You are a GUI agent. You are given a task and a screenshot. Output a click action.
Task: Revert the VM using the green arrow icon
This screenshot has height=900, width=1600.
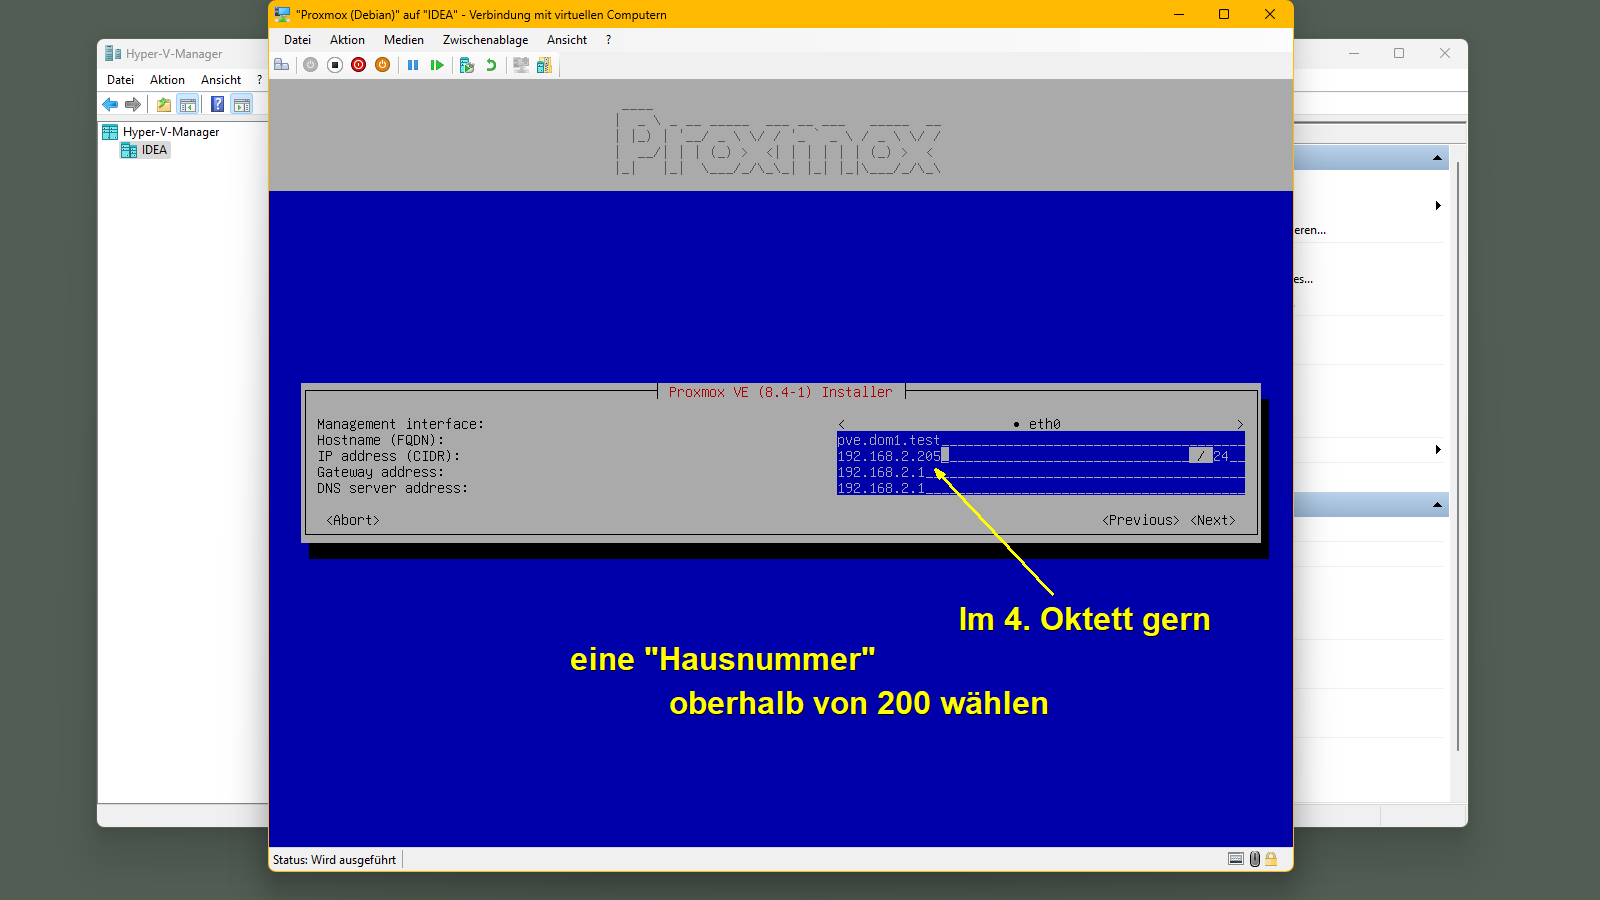(x=491, y=65)
